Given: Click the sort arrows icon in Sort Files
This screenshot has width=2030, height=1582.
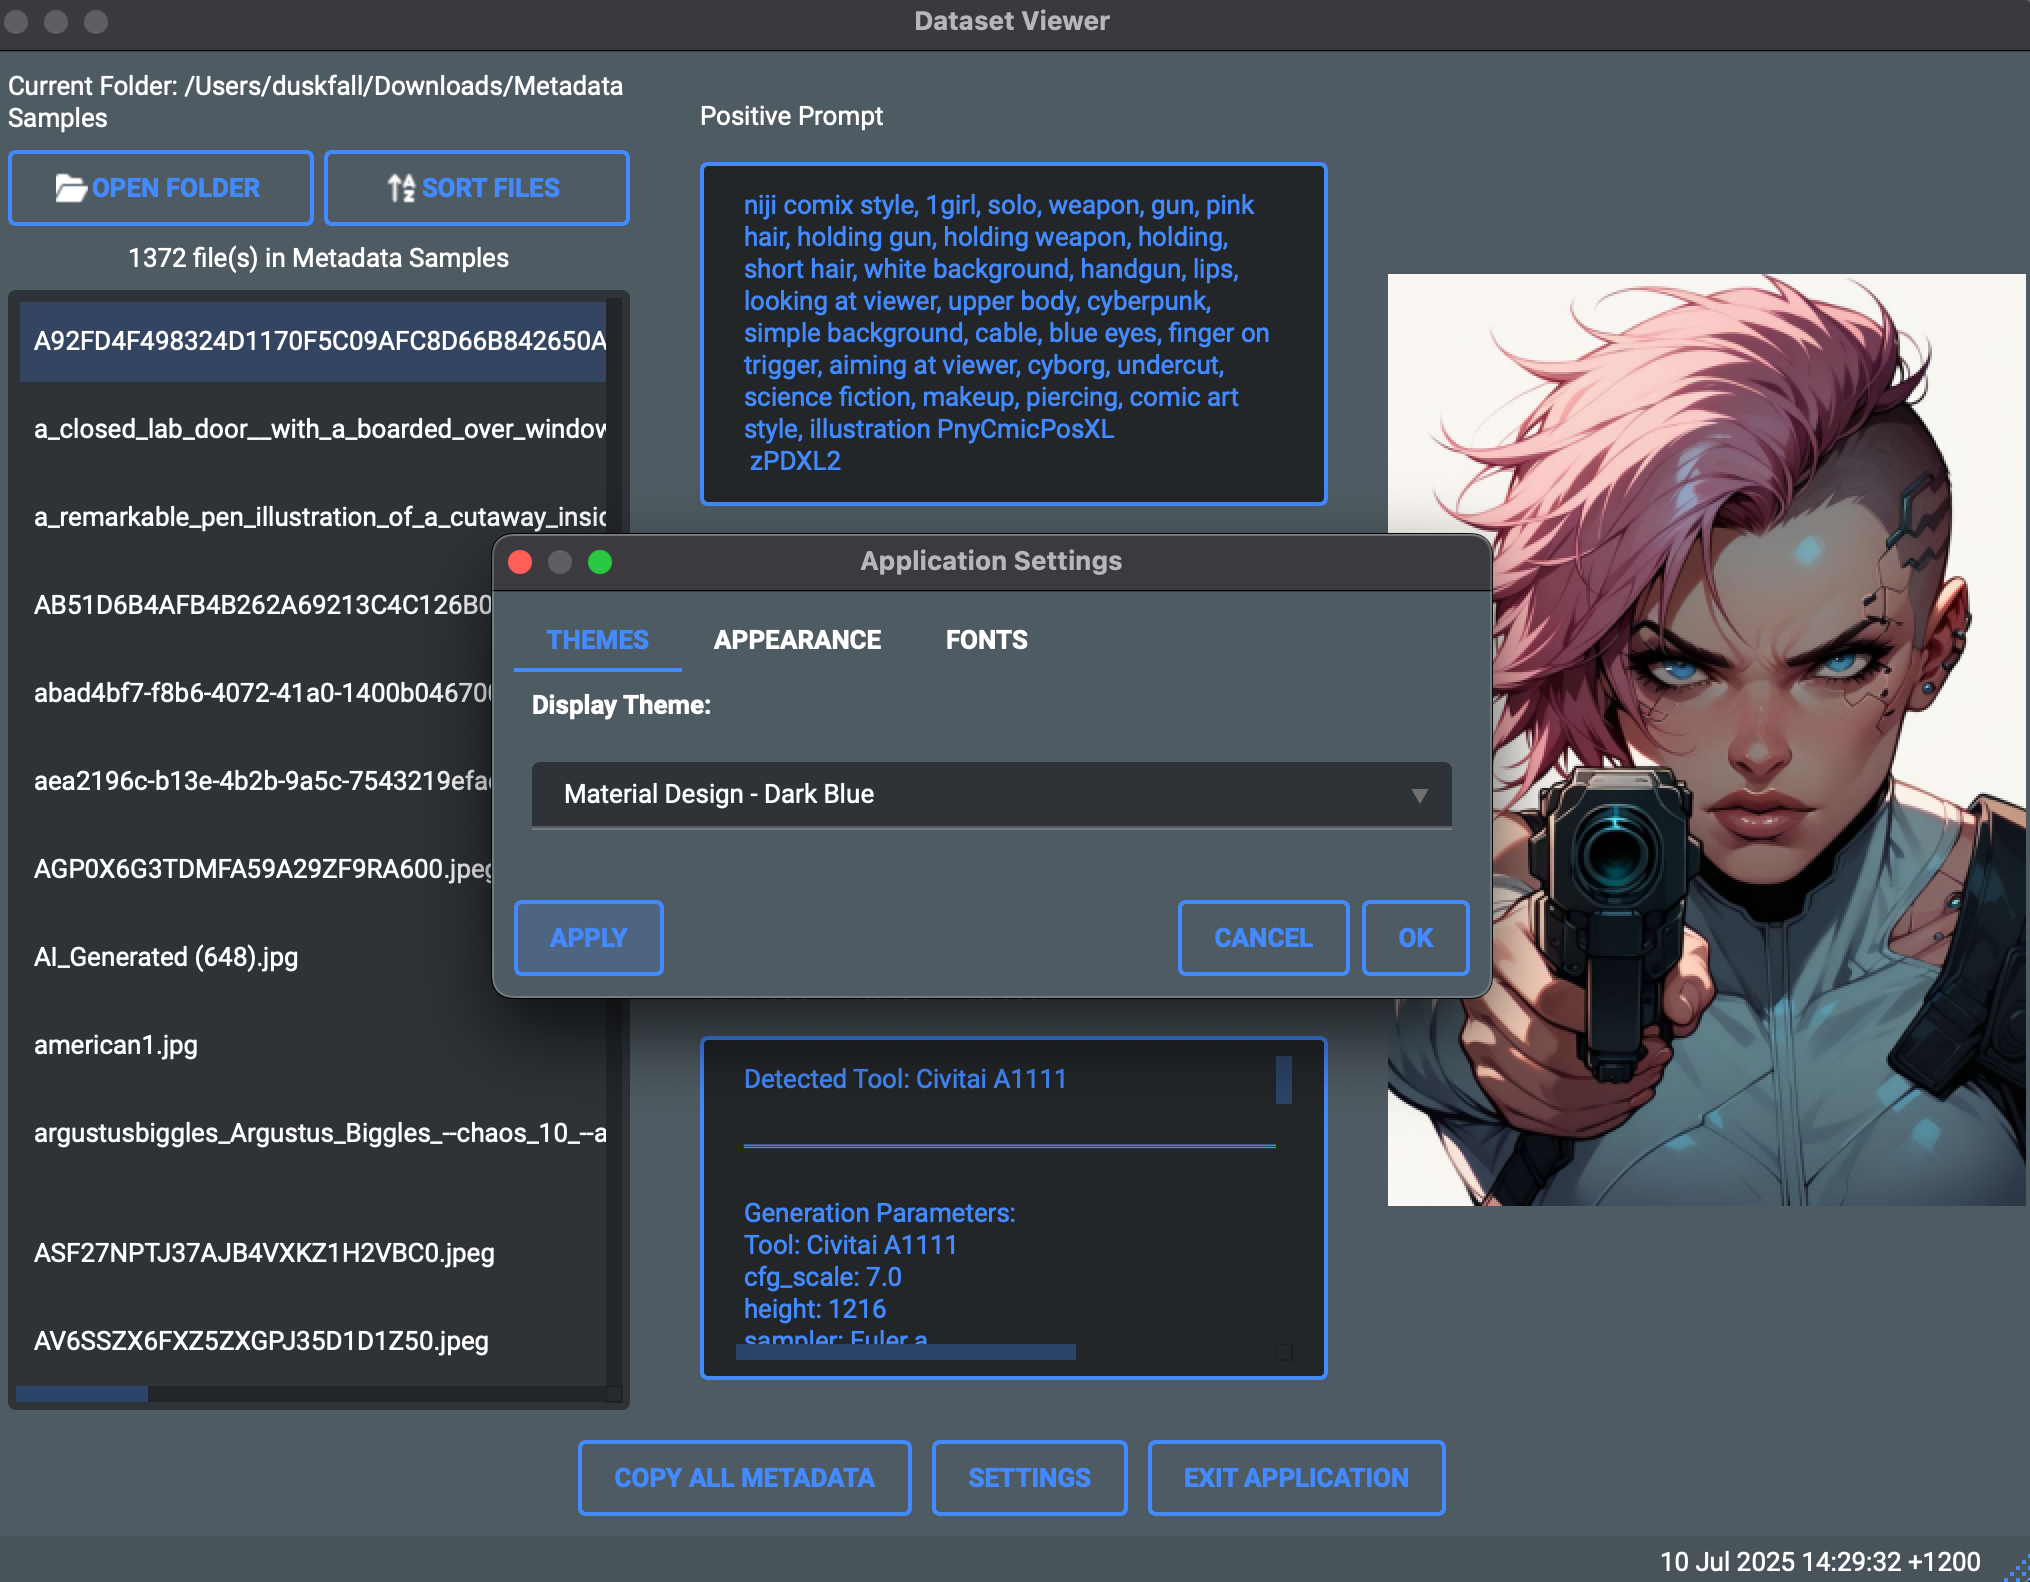Looking at the screenshot, I should (x=401, y=188).
